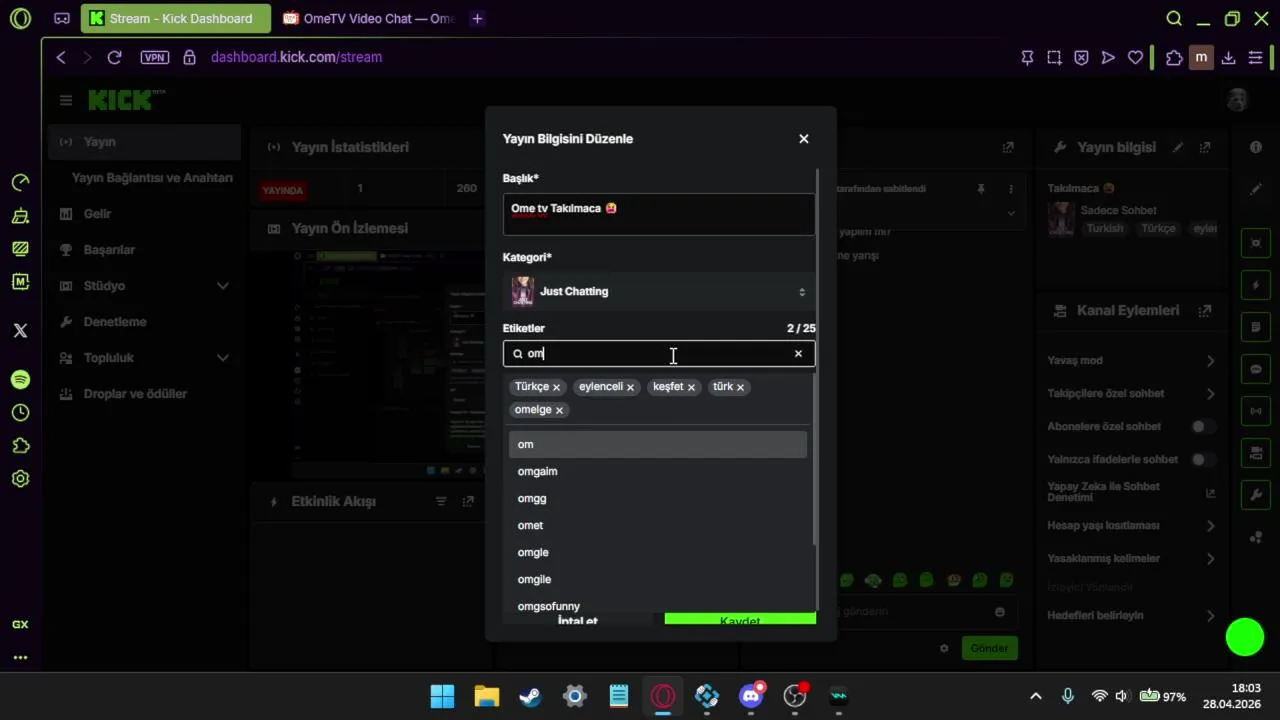Image resolution: width=1280 pixels, height=720 pixels.
Task: Toggle Yalnızca ifadelerle sohbet switch
Action: click(1203, 460)
